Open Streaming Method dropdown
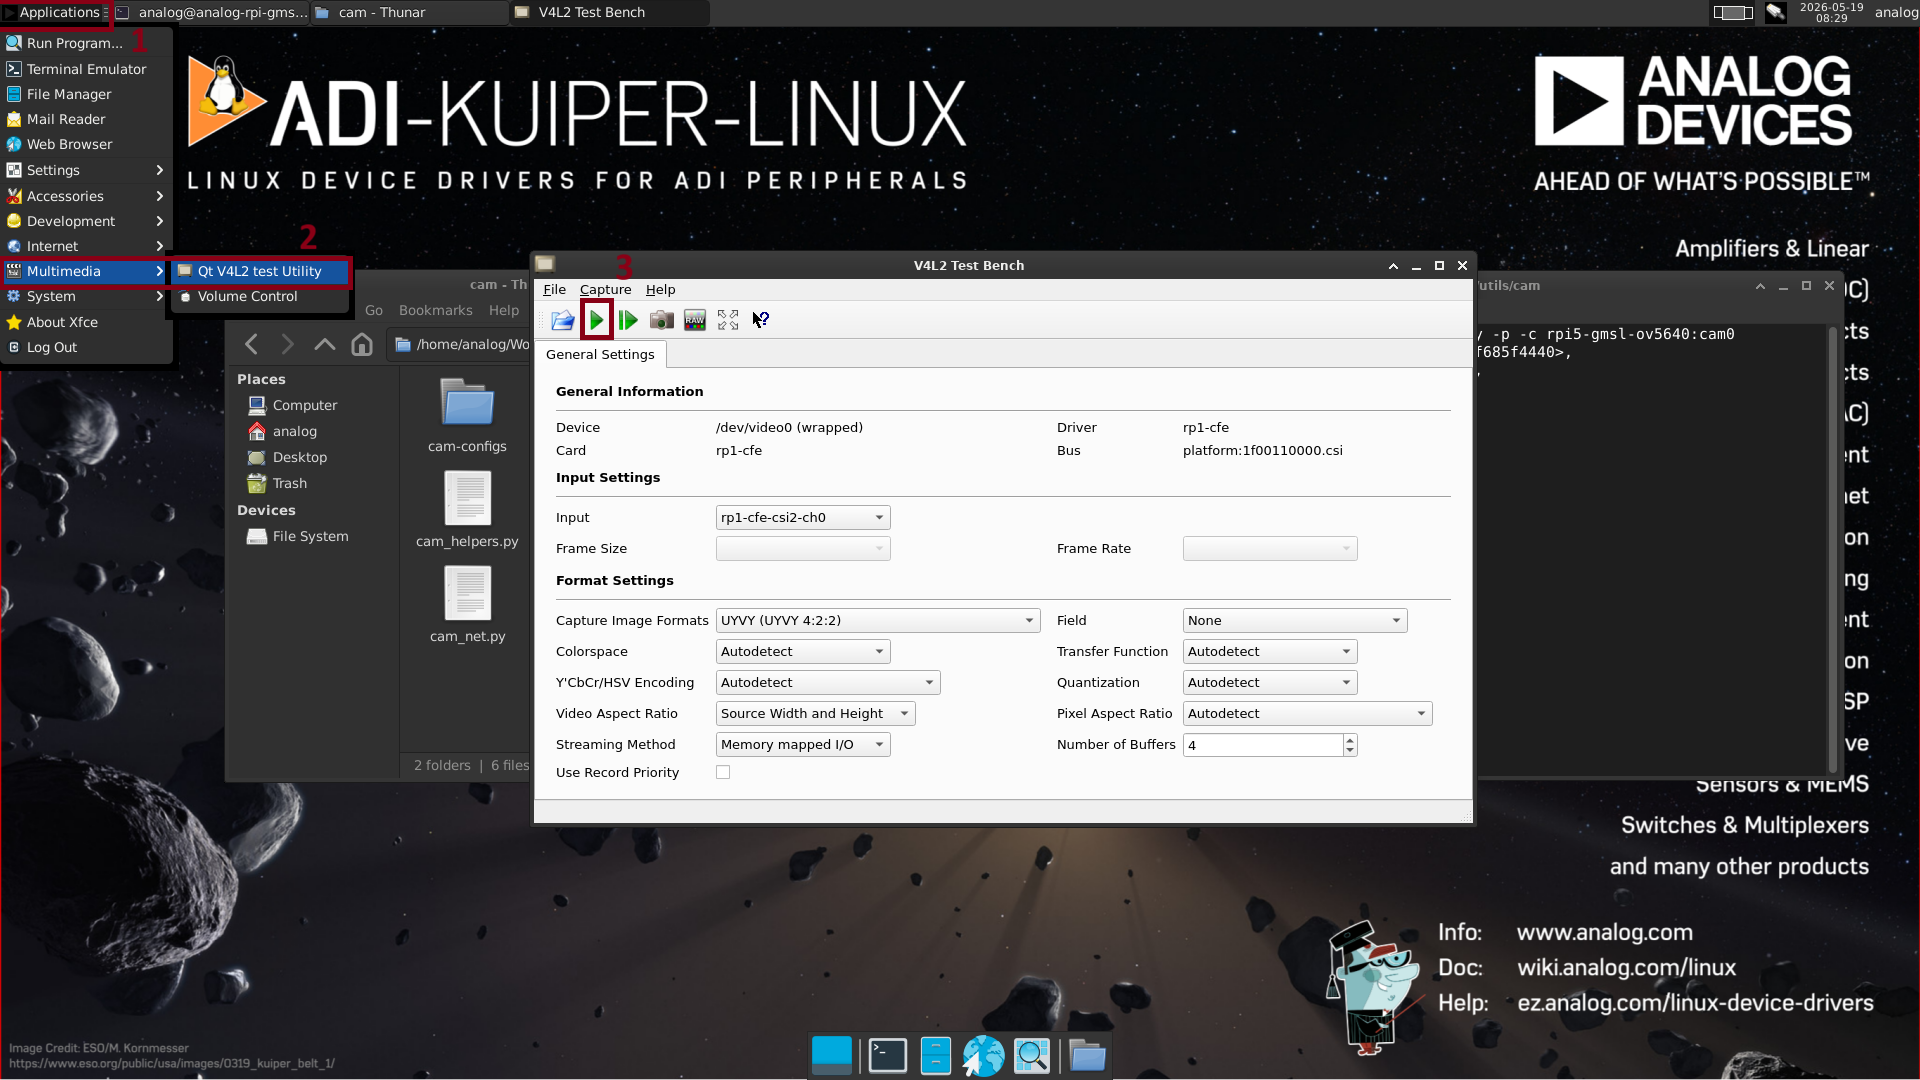Image resolution: width=1920 pixels, height=1080 pixels. (x=803, y=744)
